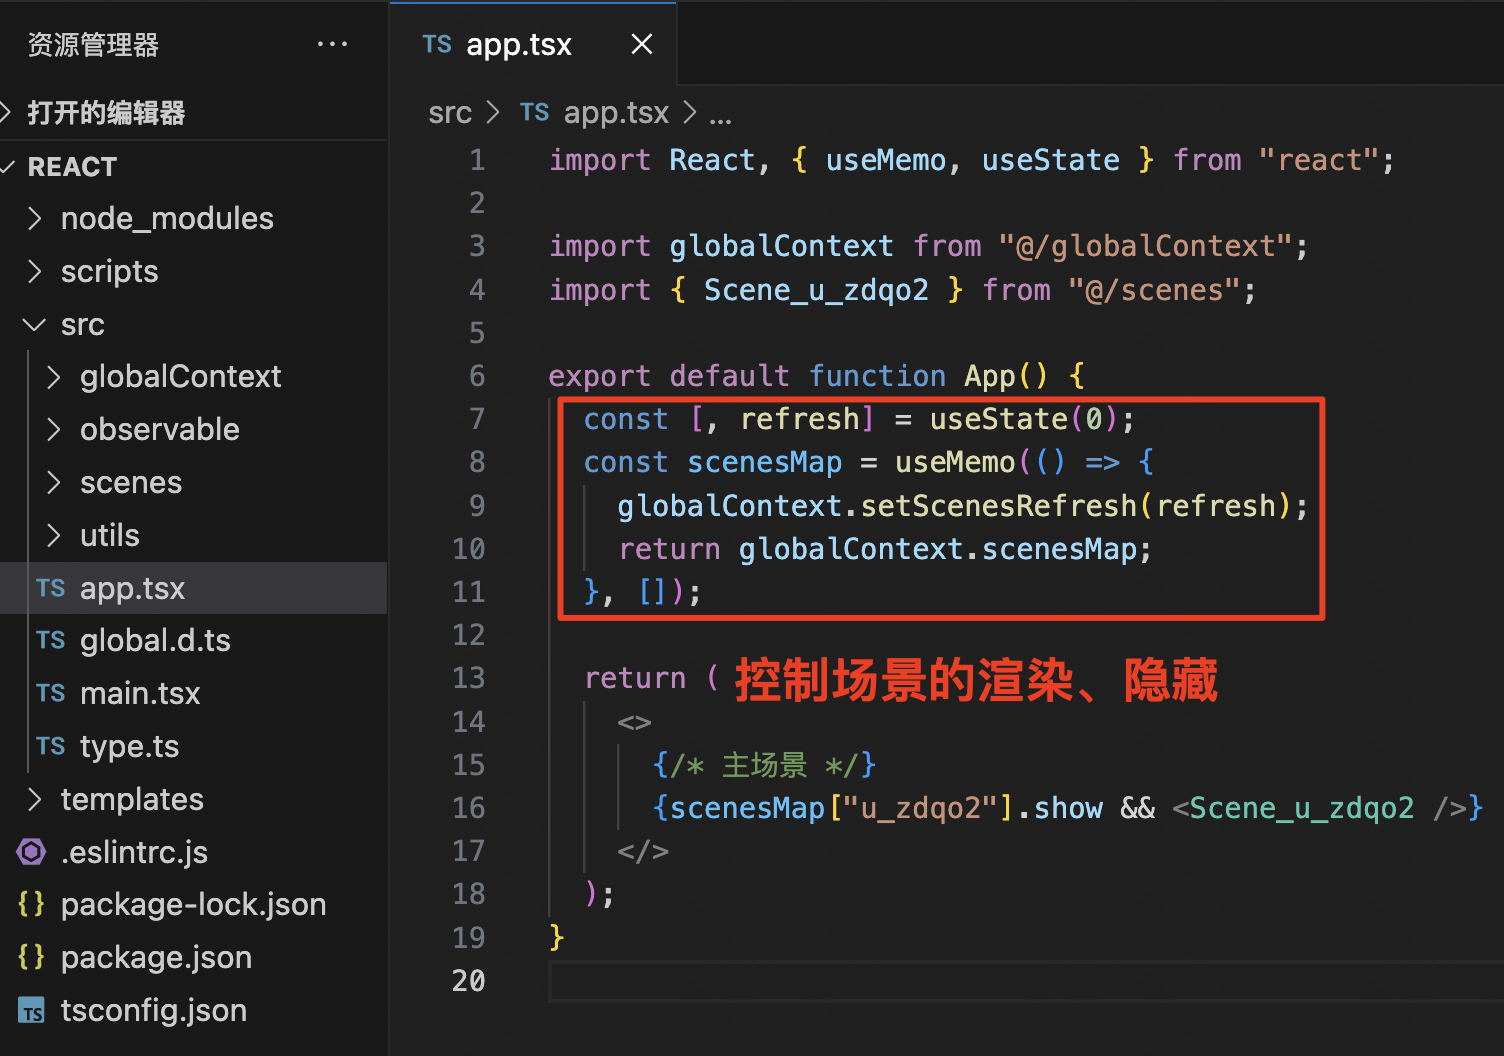Viewport: 1504px width, 1056px height.
Task: Click the src breadcrumb segment
Action: (x=450, y=113)
